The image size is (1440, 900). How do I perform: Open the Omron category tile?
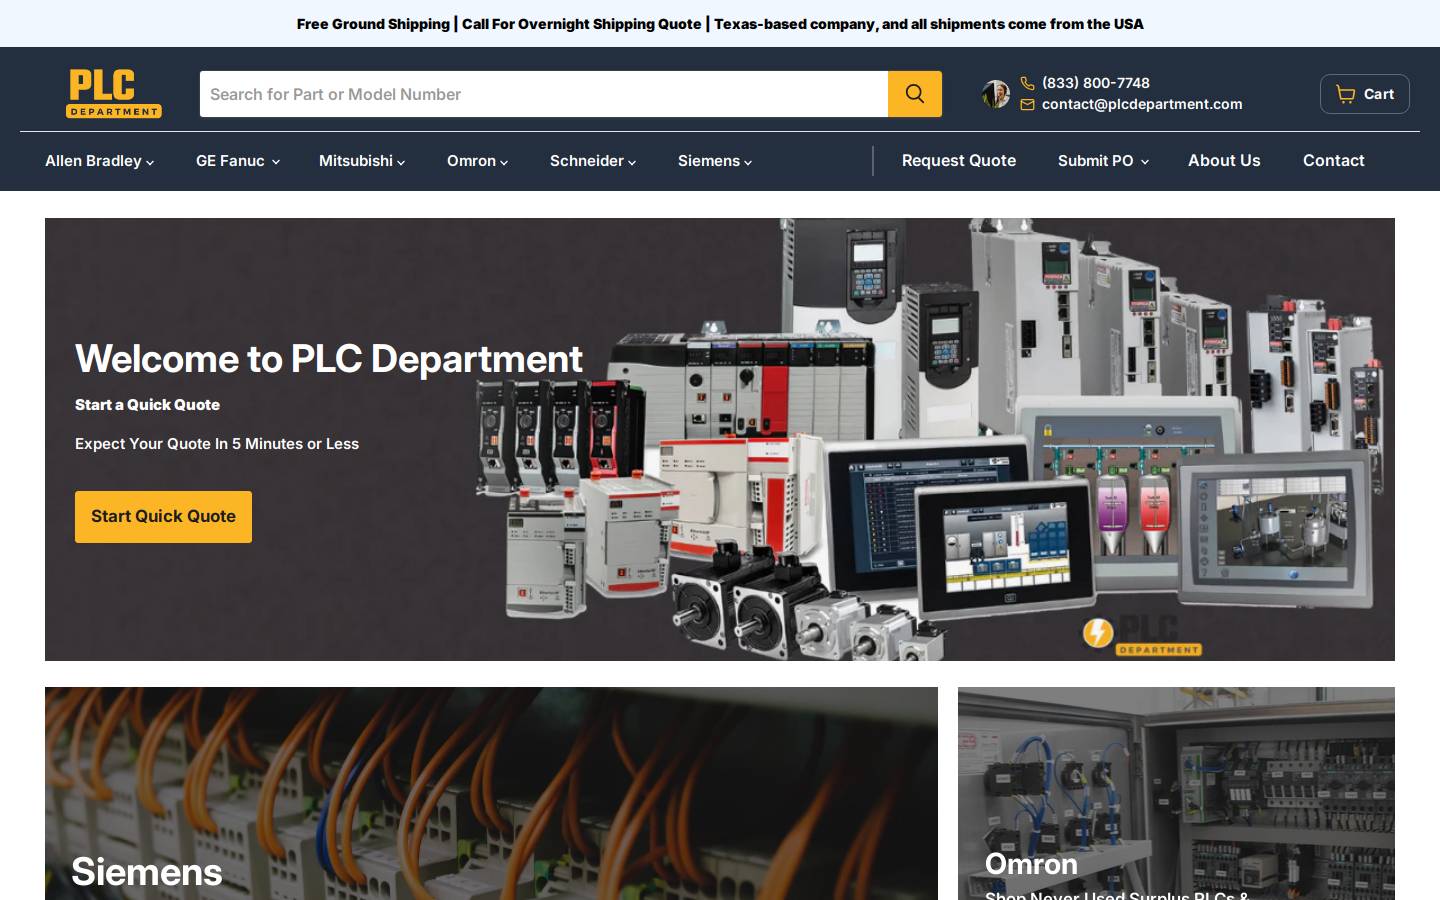[x=1176, y=793]
